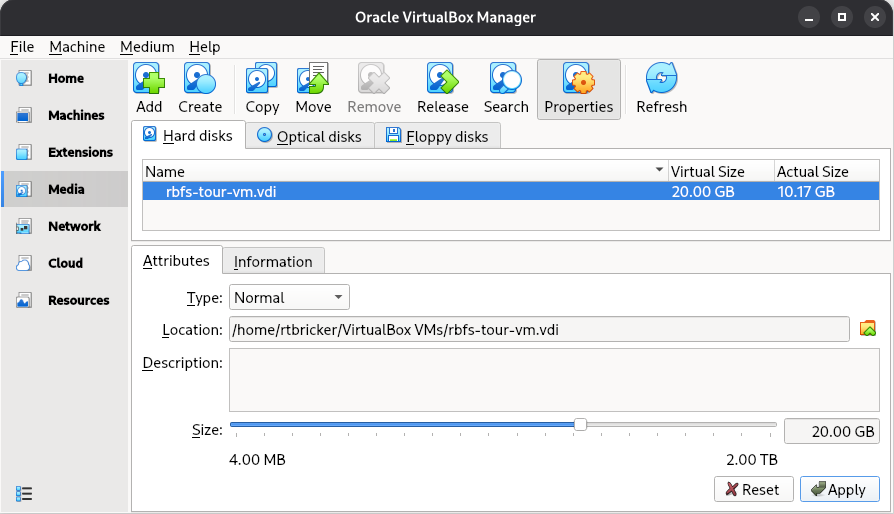Sort by the Name column header
The image size is (894, 514).
(405, 172)
